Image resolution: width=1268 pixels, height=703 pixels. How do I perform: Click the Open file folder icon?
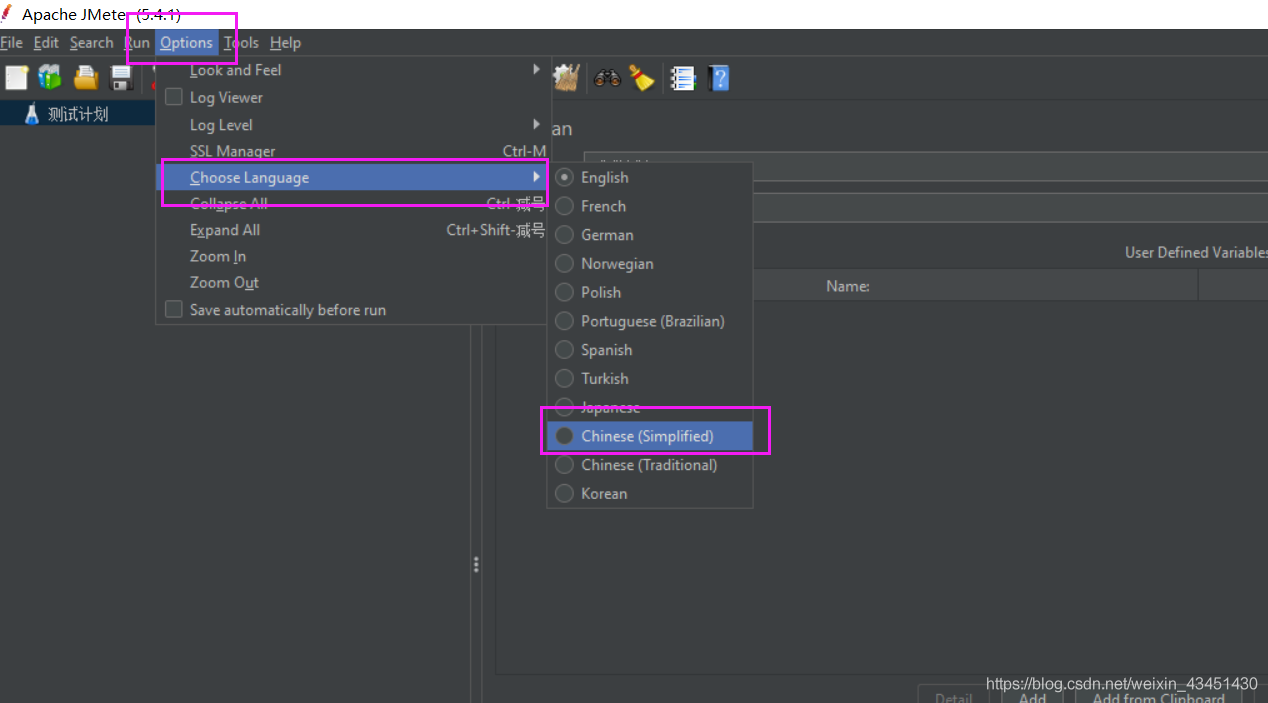click(86, 78)
